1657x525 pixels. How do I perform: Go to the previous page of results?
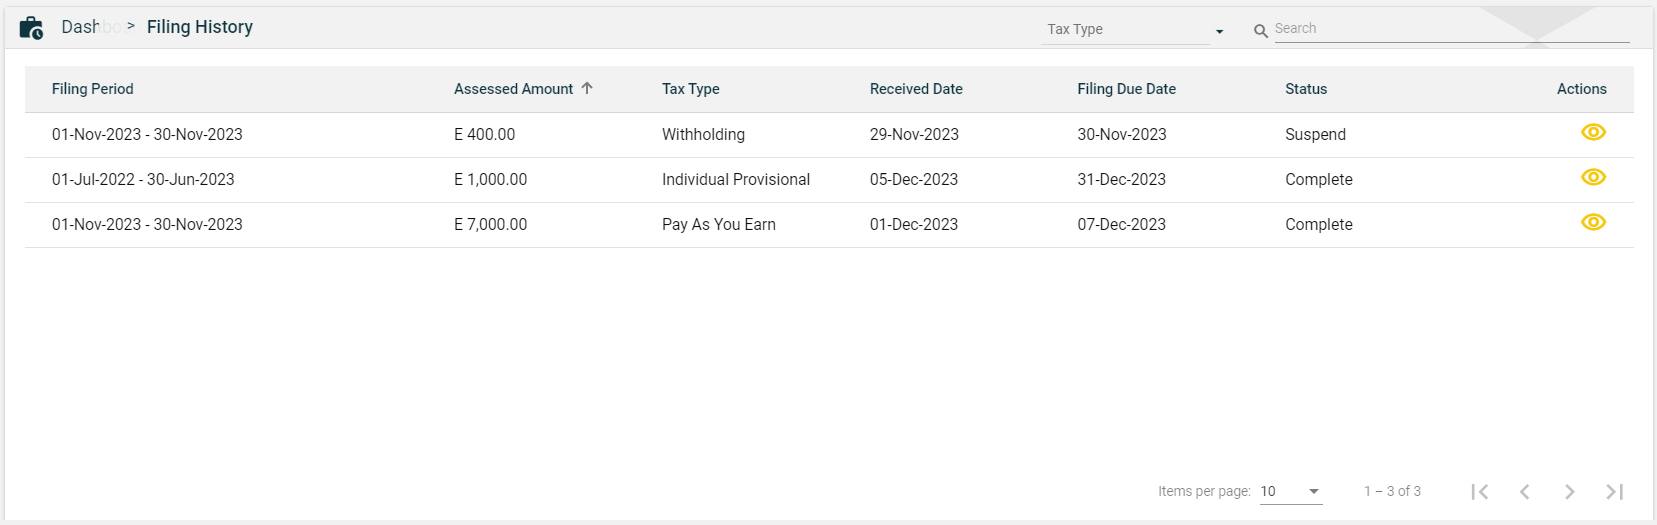coord(1525,491)
